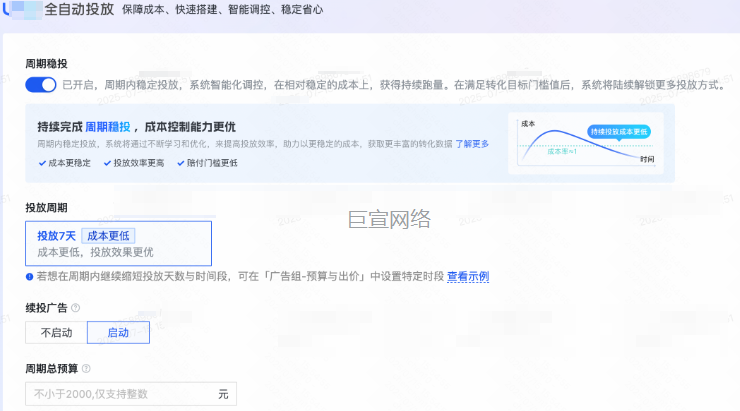
Task: Click the 投放周期 section label
Action: (46, 208)
